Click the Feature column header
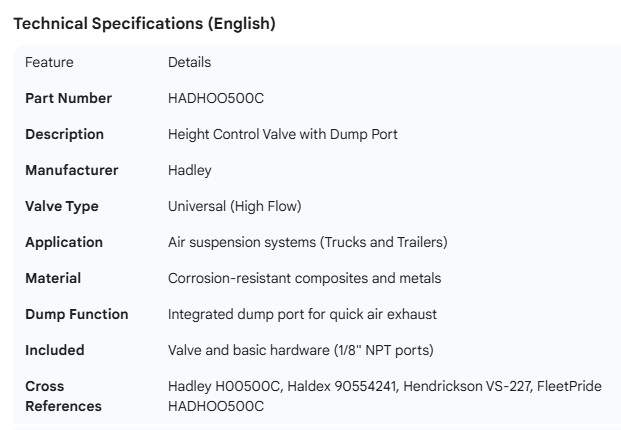 coord(49,62)
